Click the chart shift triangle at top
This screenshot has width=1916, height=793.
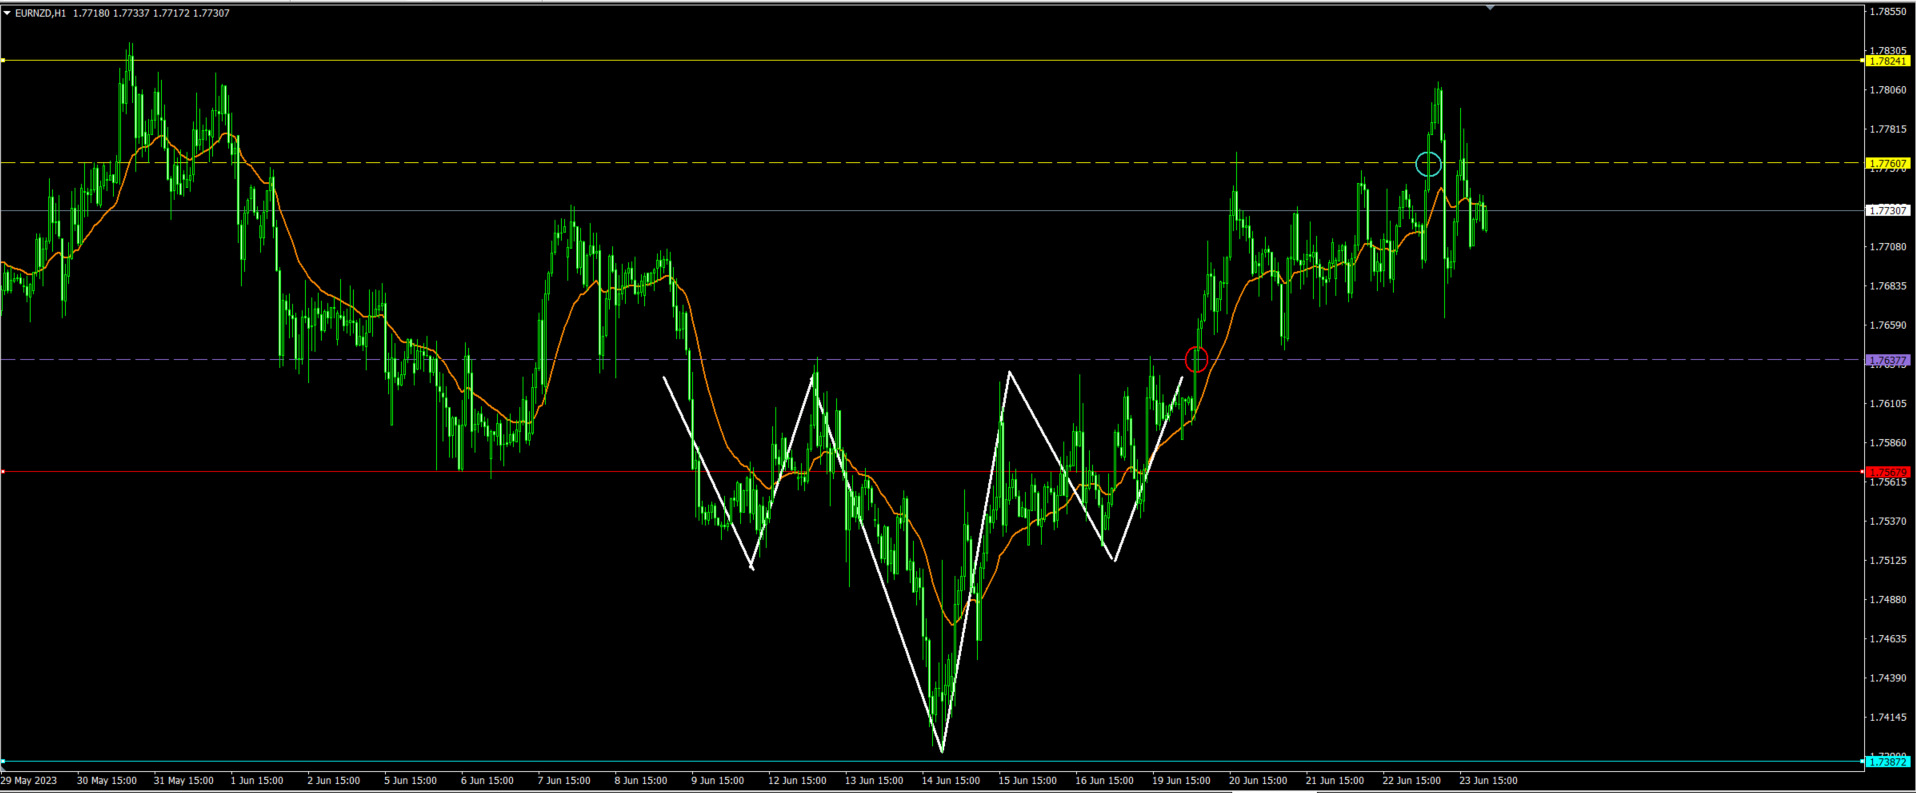tap(1490, 7)
